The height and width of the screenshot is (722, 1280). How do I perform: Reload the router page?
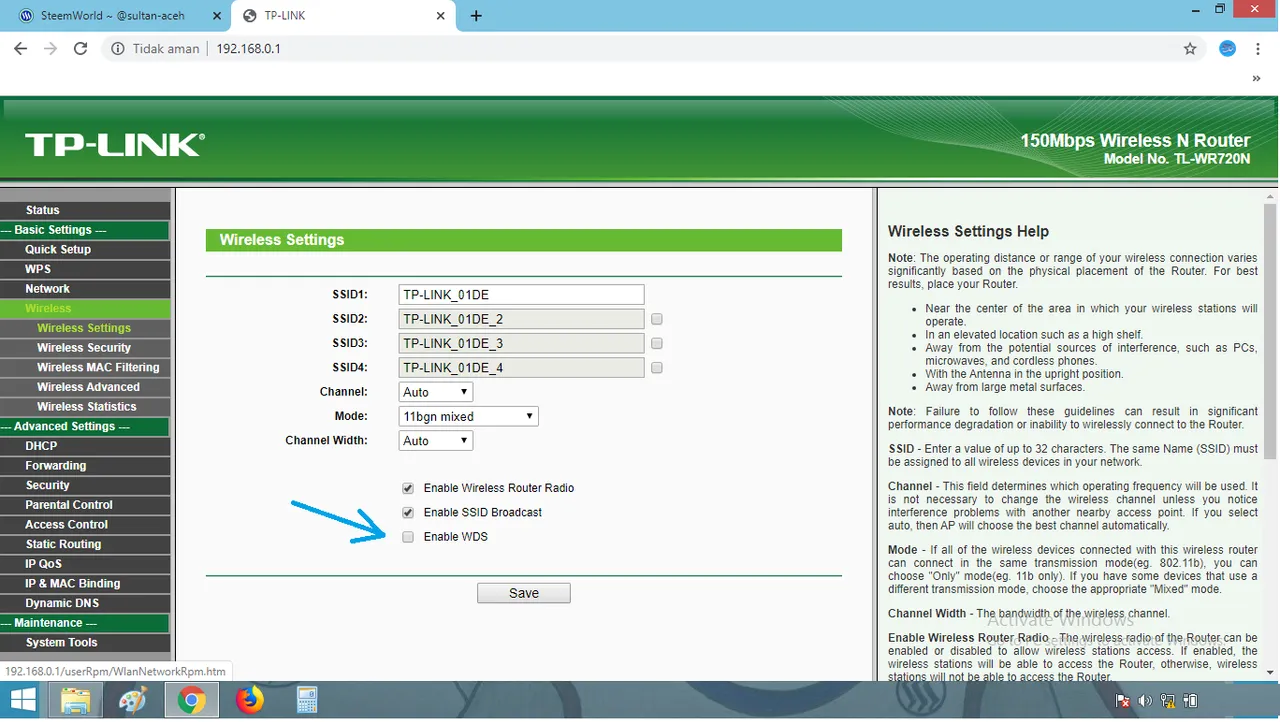(x=81, y=48)
